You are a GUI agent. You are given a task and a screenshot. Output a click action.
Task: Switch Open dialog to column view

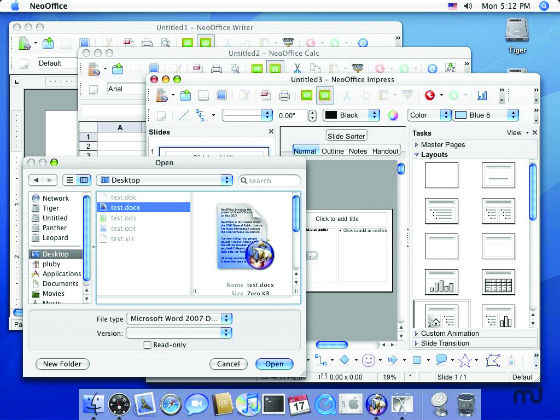coord(84,180)
